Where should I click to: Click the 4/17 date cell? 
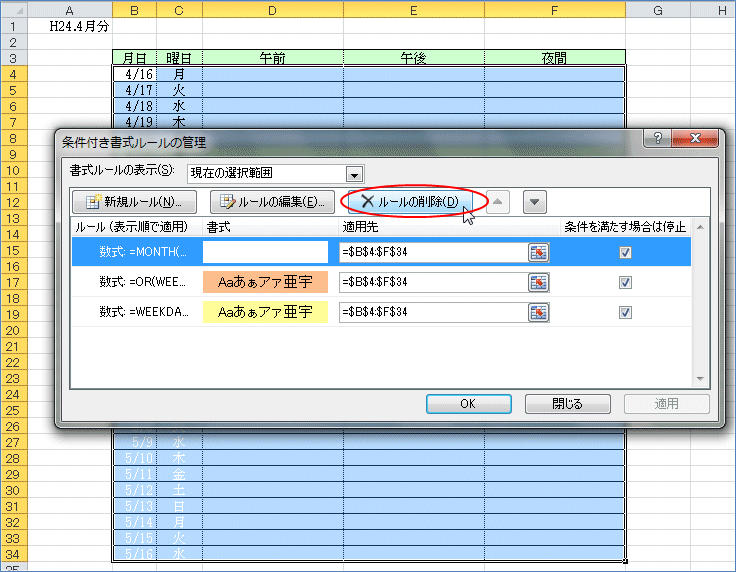134,90
